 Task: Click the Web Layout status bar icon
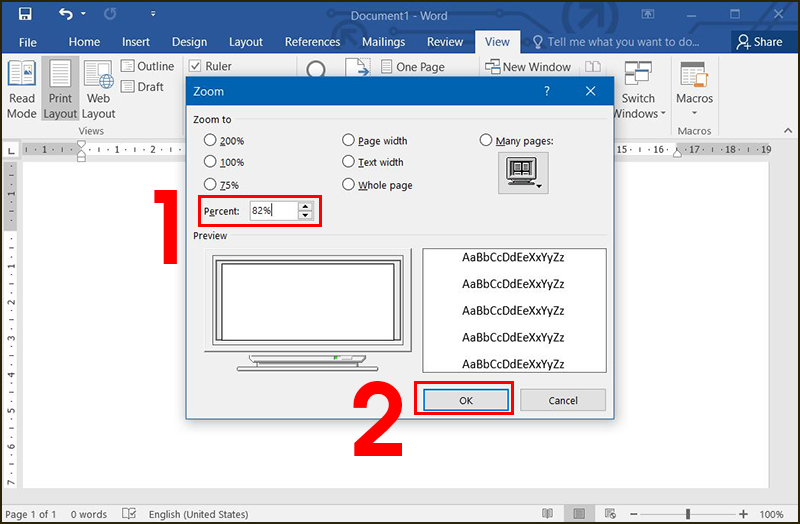[610, 513]
